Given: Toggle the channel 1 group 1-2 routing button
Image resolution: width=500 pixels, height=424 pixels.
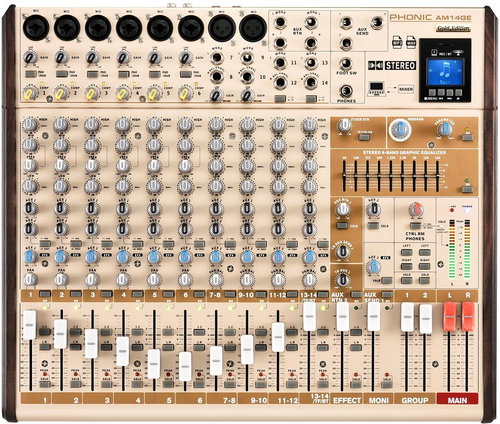Looking at the screenshot, I should click(x=45, y=332).
